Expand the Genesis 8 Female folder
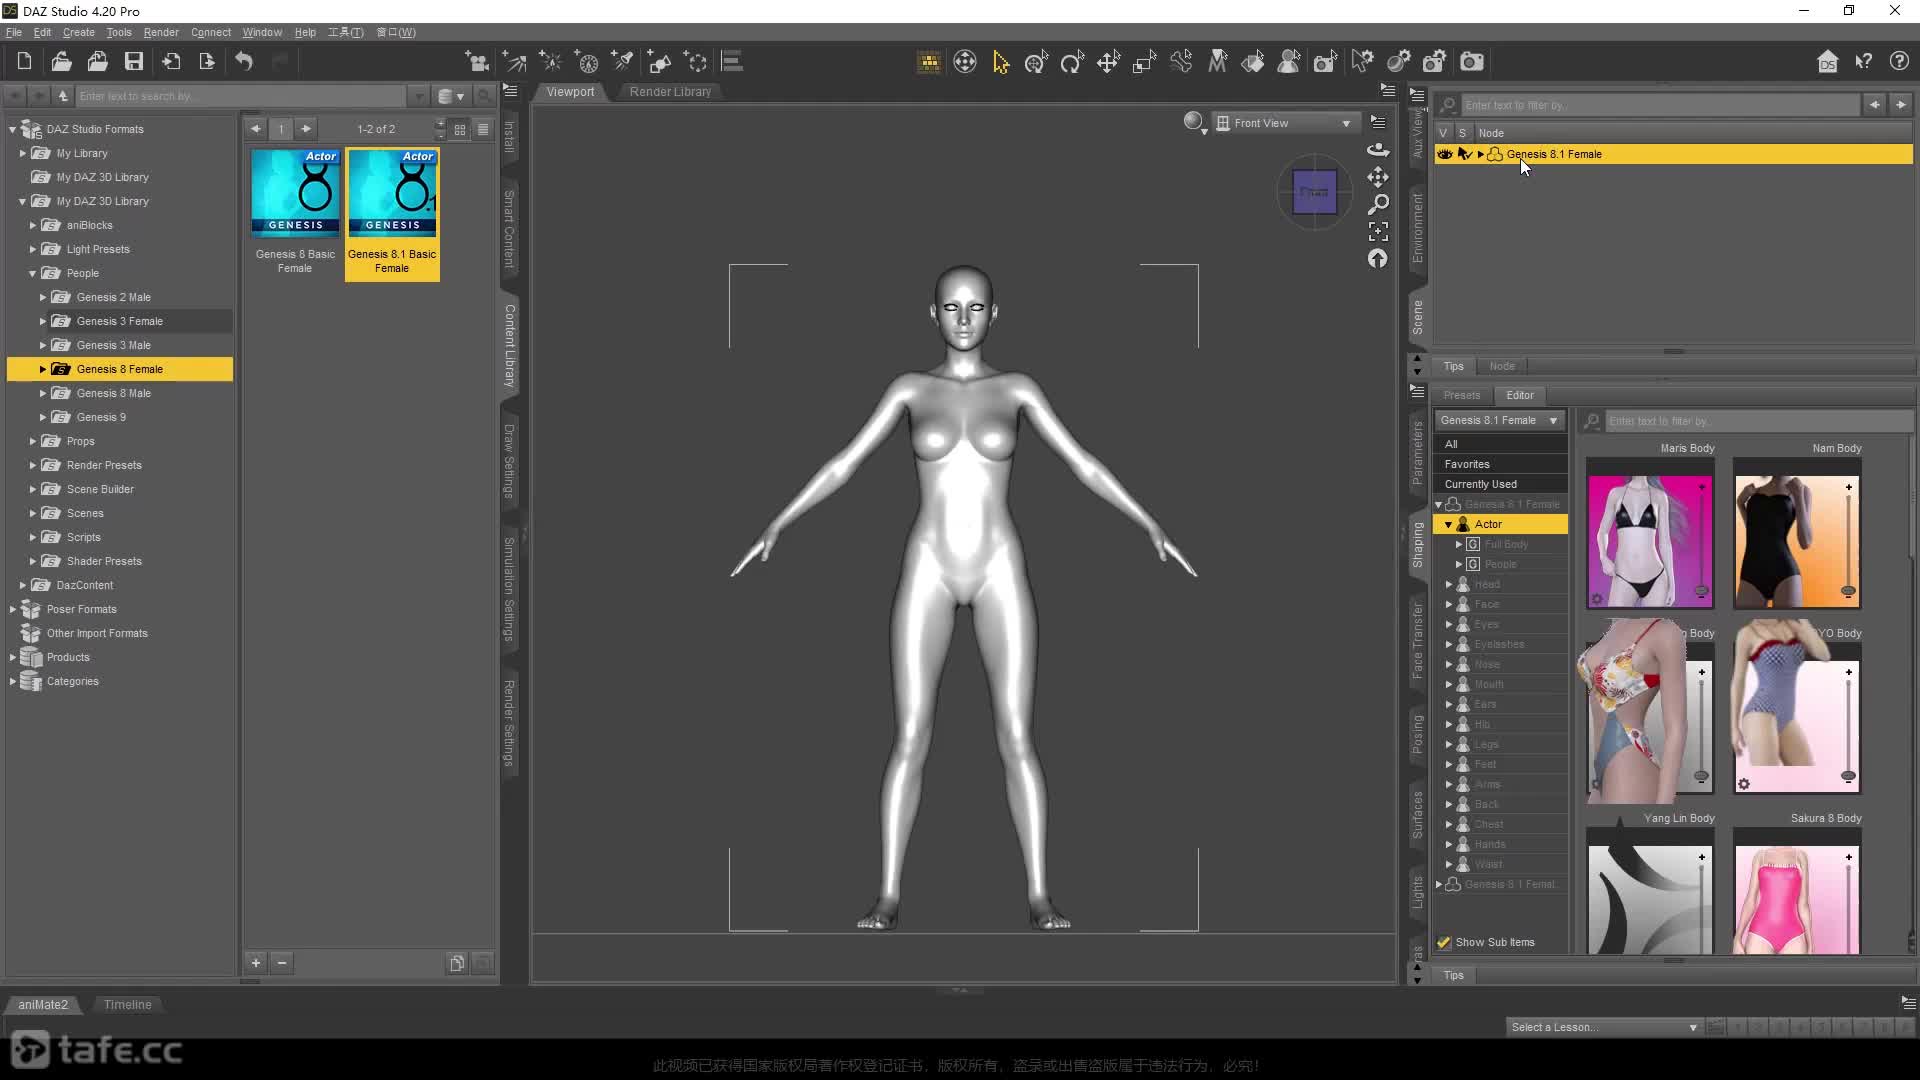This screenshot has height=1080, width=1920. (x=42, y=369)
